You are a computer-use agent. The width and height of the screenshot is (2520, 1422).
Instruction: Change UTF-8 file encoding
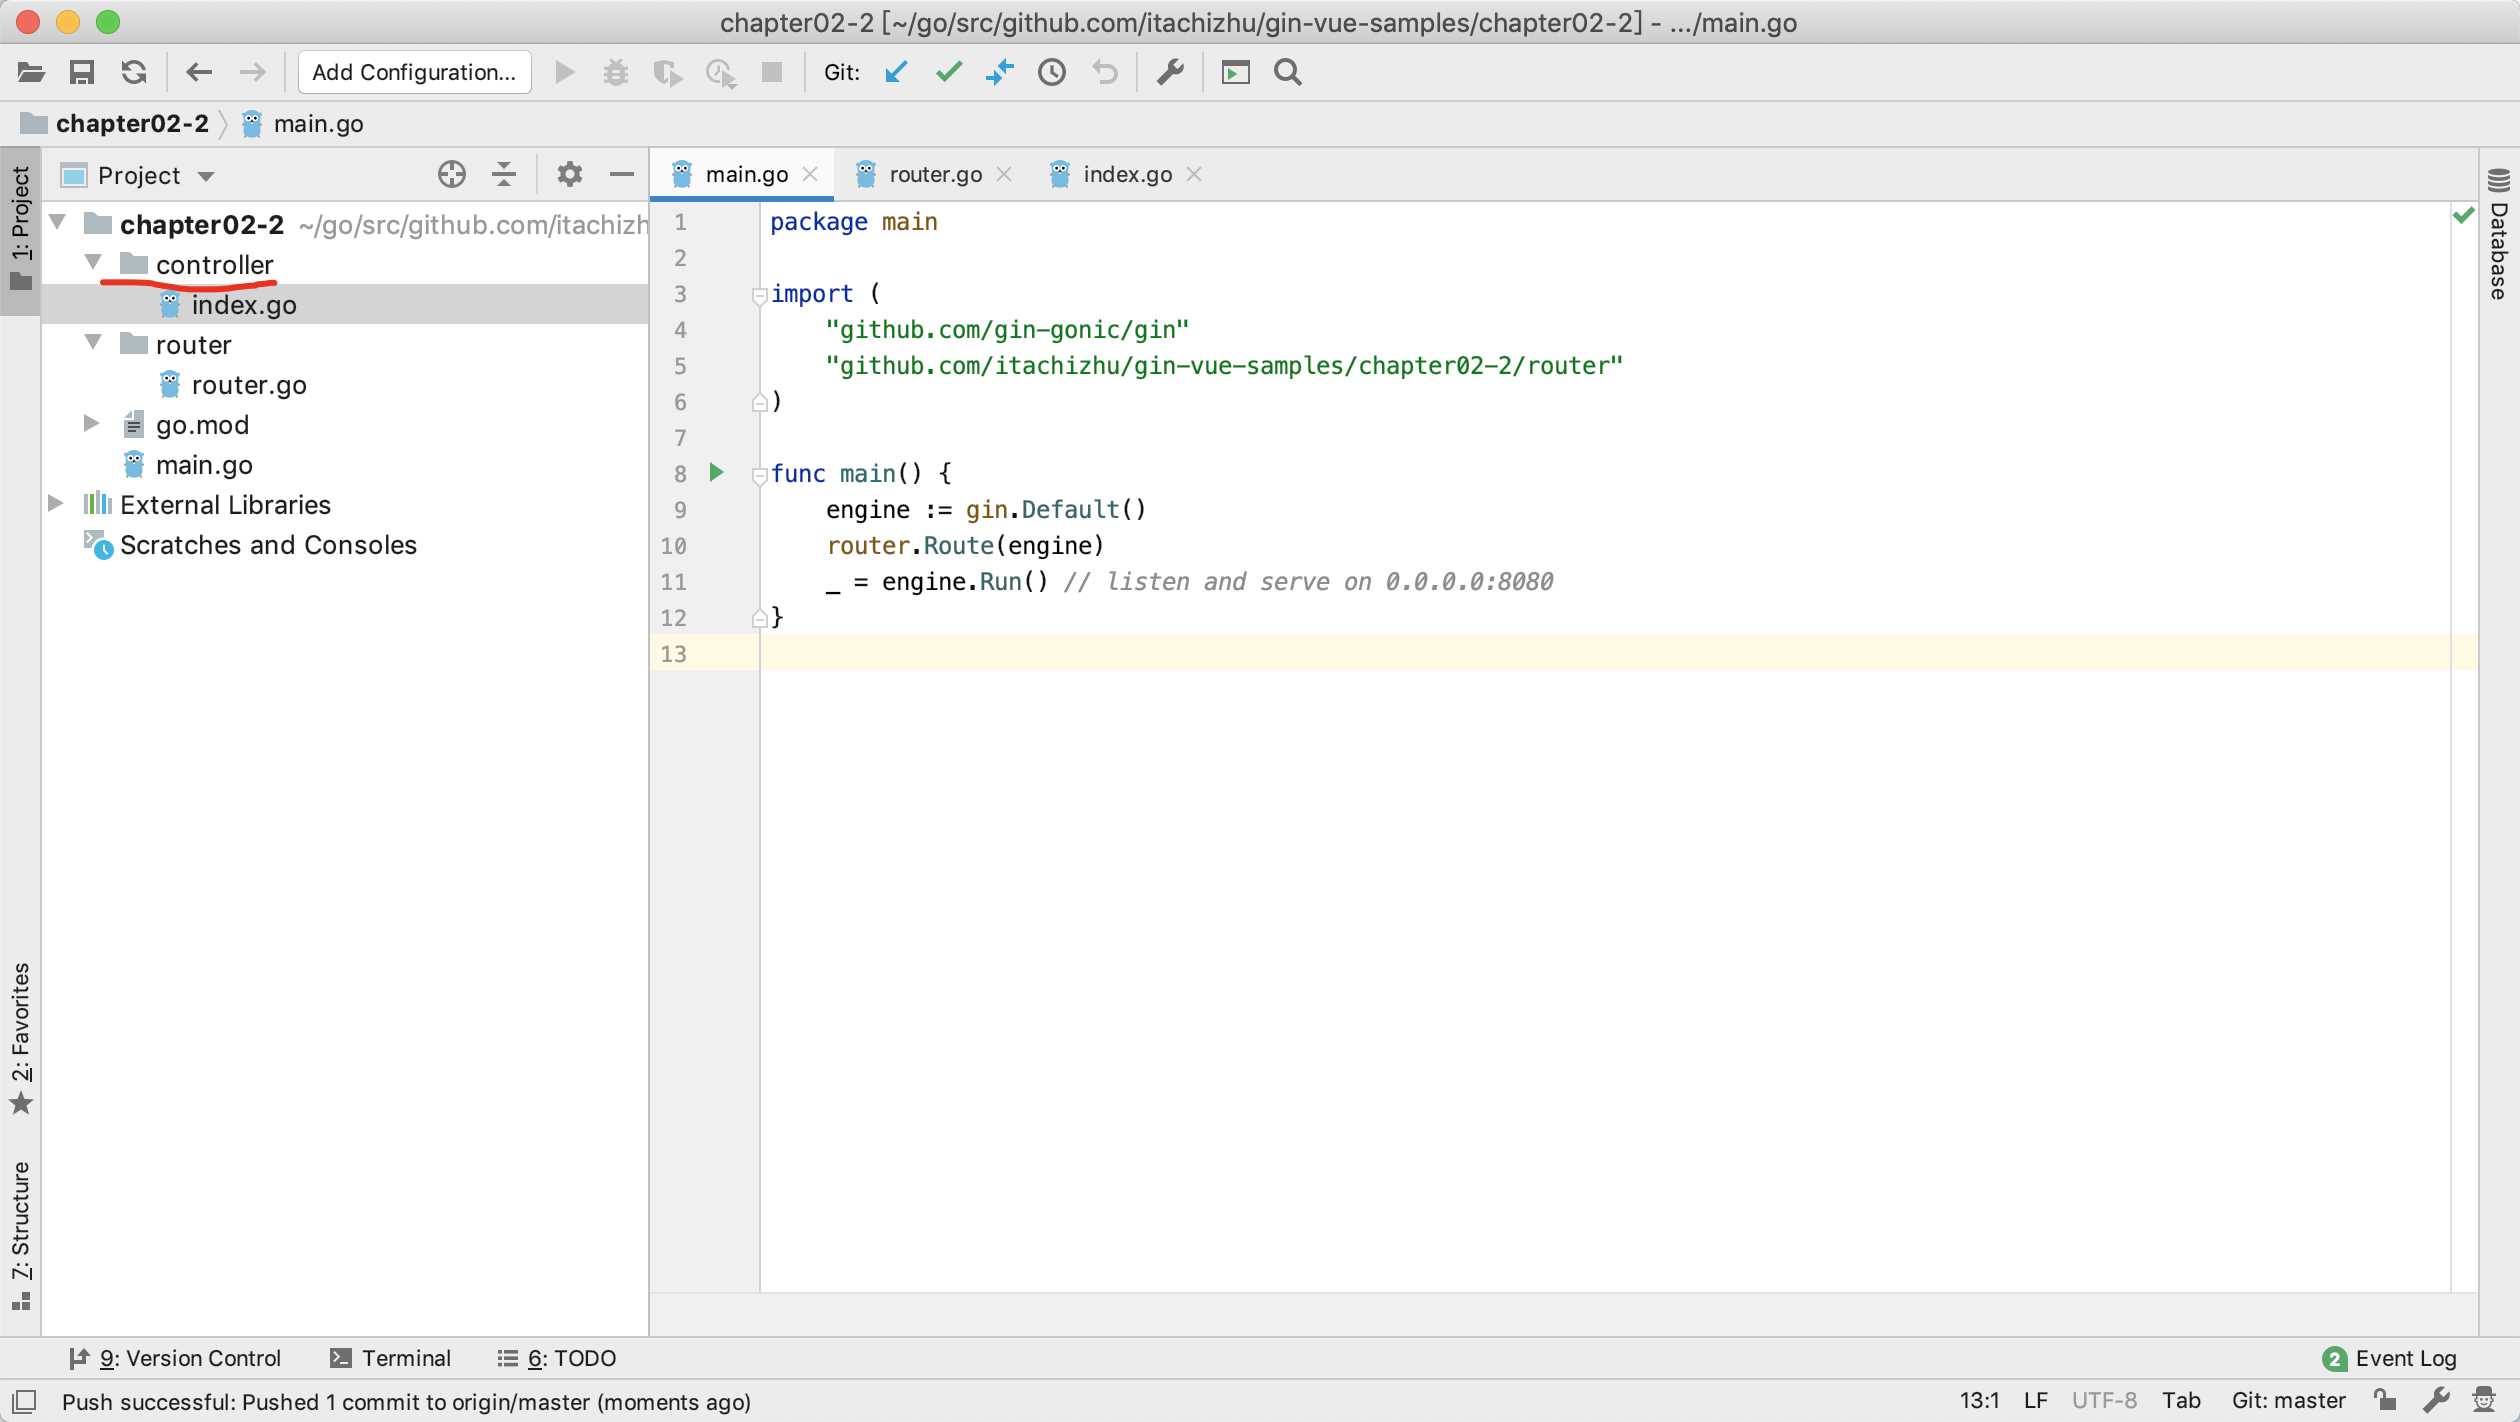2104,1401
